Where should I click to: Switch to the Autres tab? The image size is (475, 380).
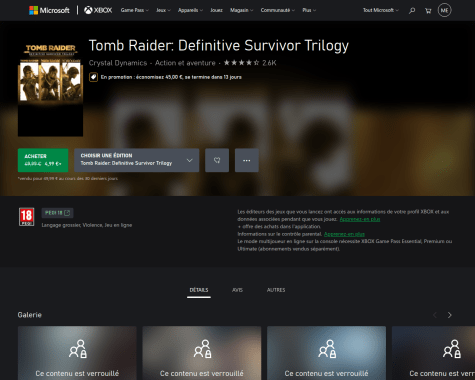pos(276,290)
